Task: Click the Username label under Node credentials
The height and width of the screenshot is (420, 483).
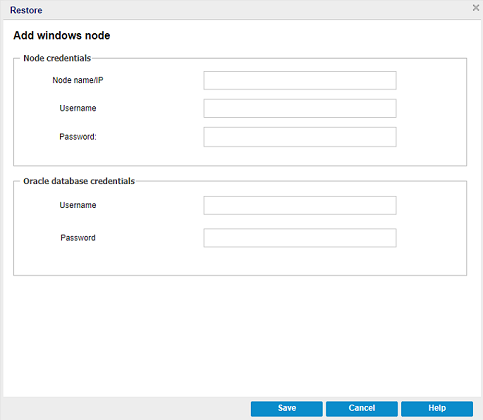Action: (78, 108)
